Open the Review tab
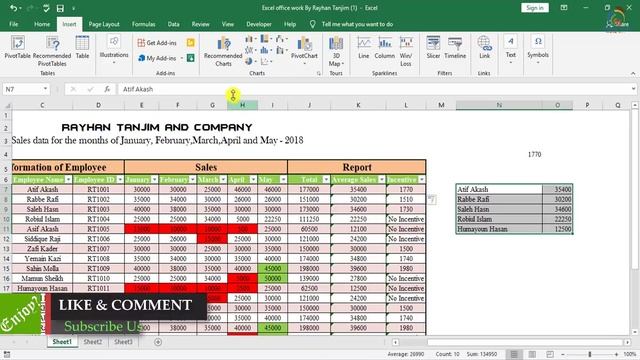 point(200,24)
